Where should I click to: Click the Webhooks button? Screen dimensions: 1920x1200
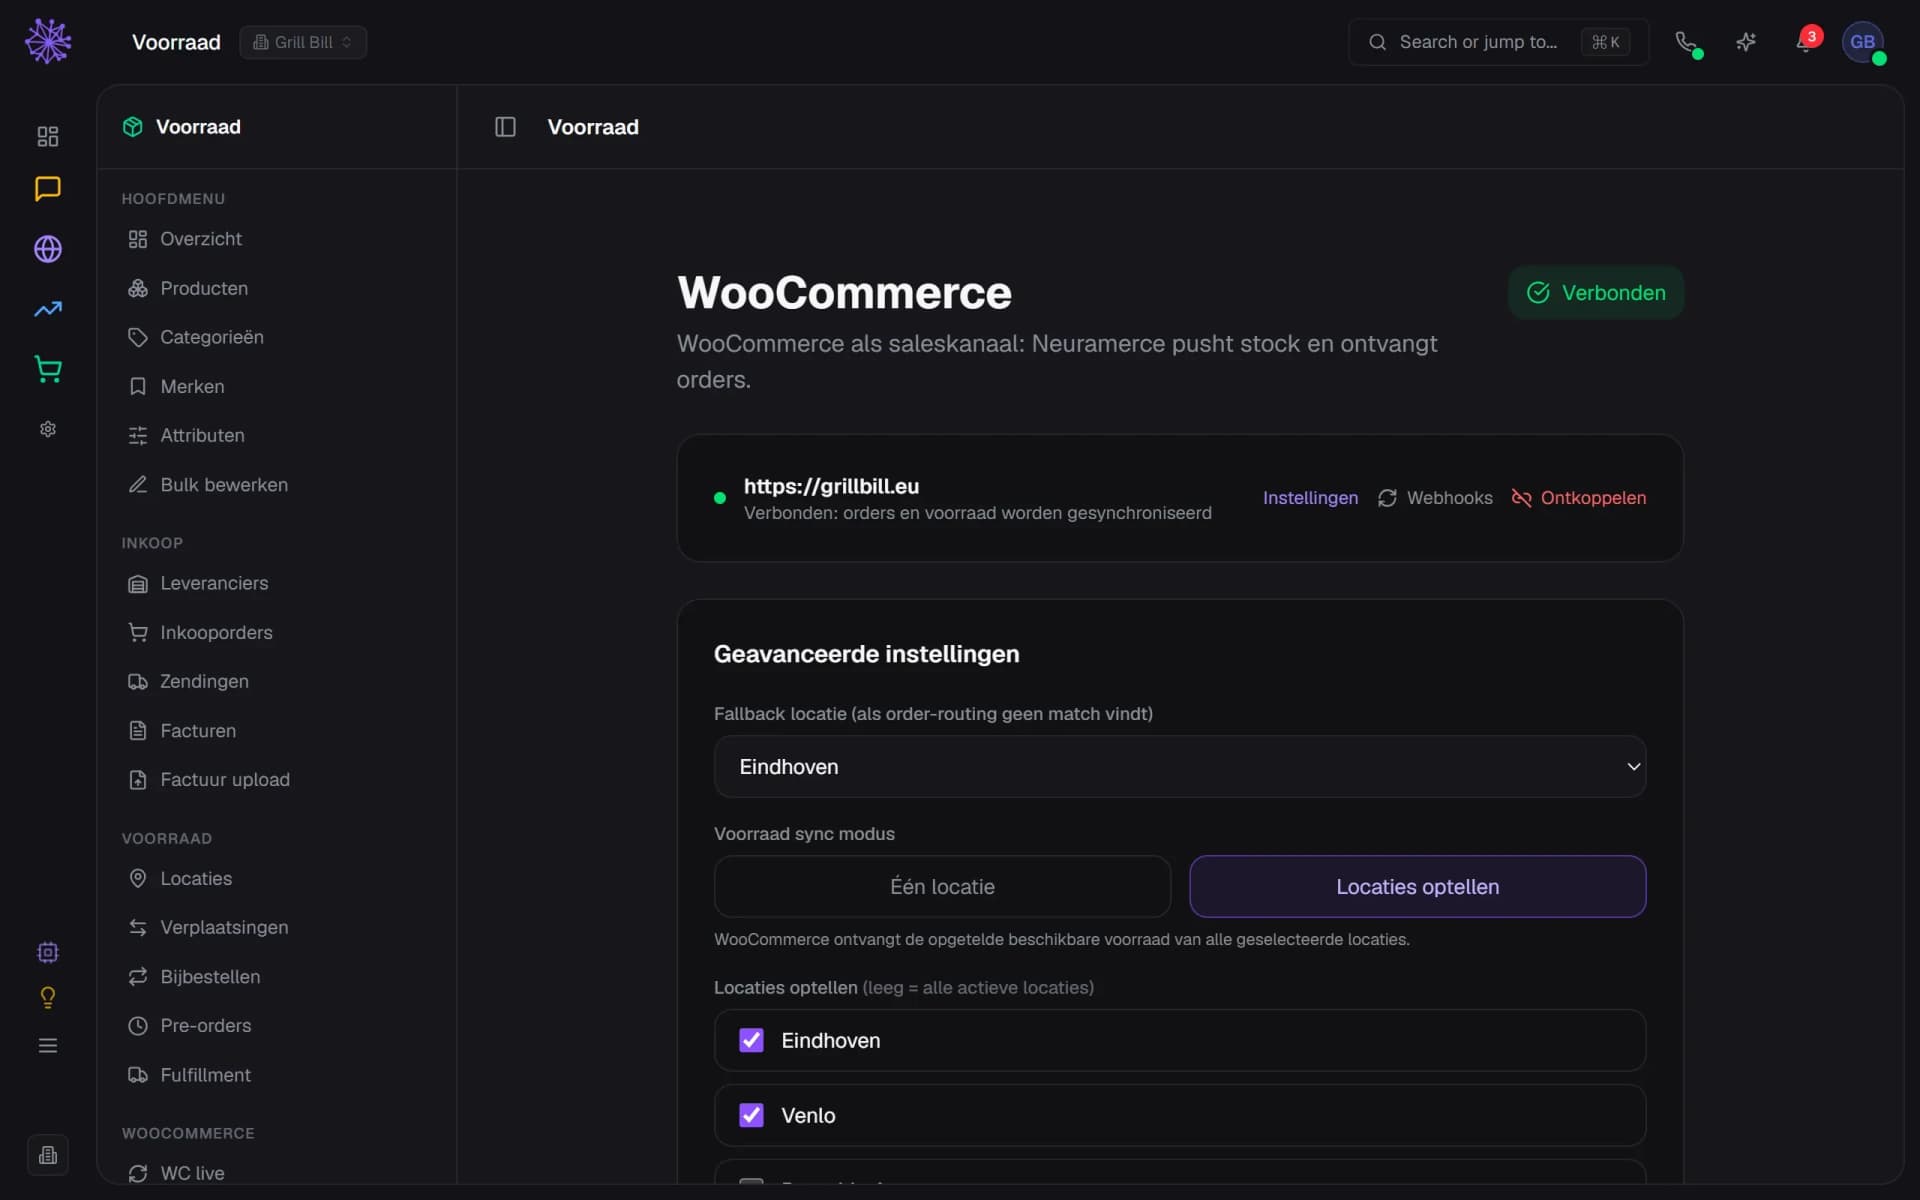pos(1435,498)
